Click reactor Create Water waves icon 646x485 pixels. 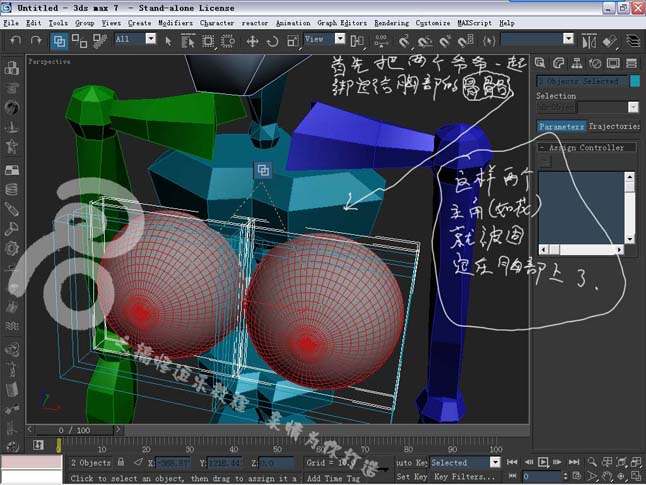[12, 327]
